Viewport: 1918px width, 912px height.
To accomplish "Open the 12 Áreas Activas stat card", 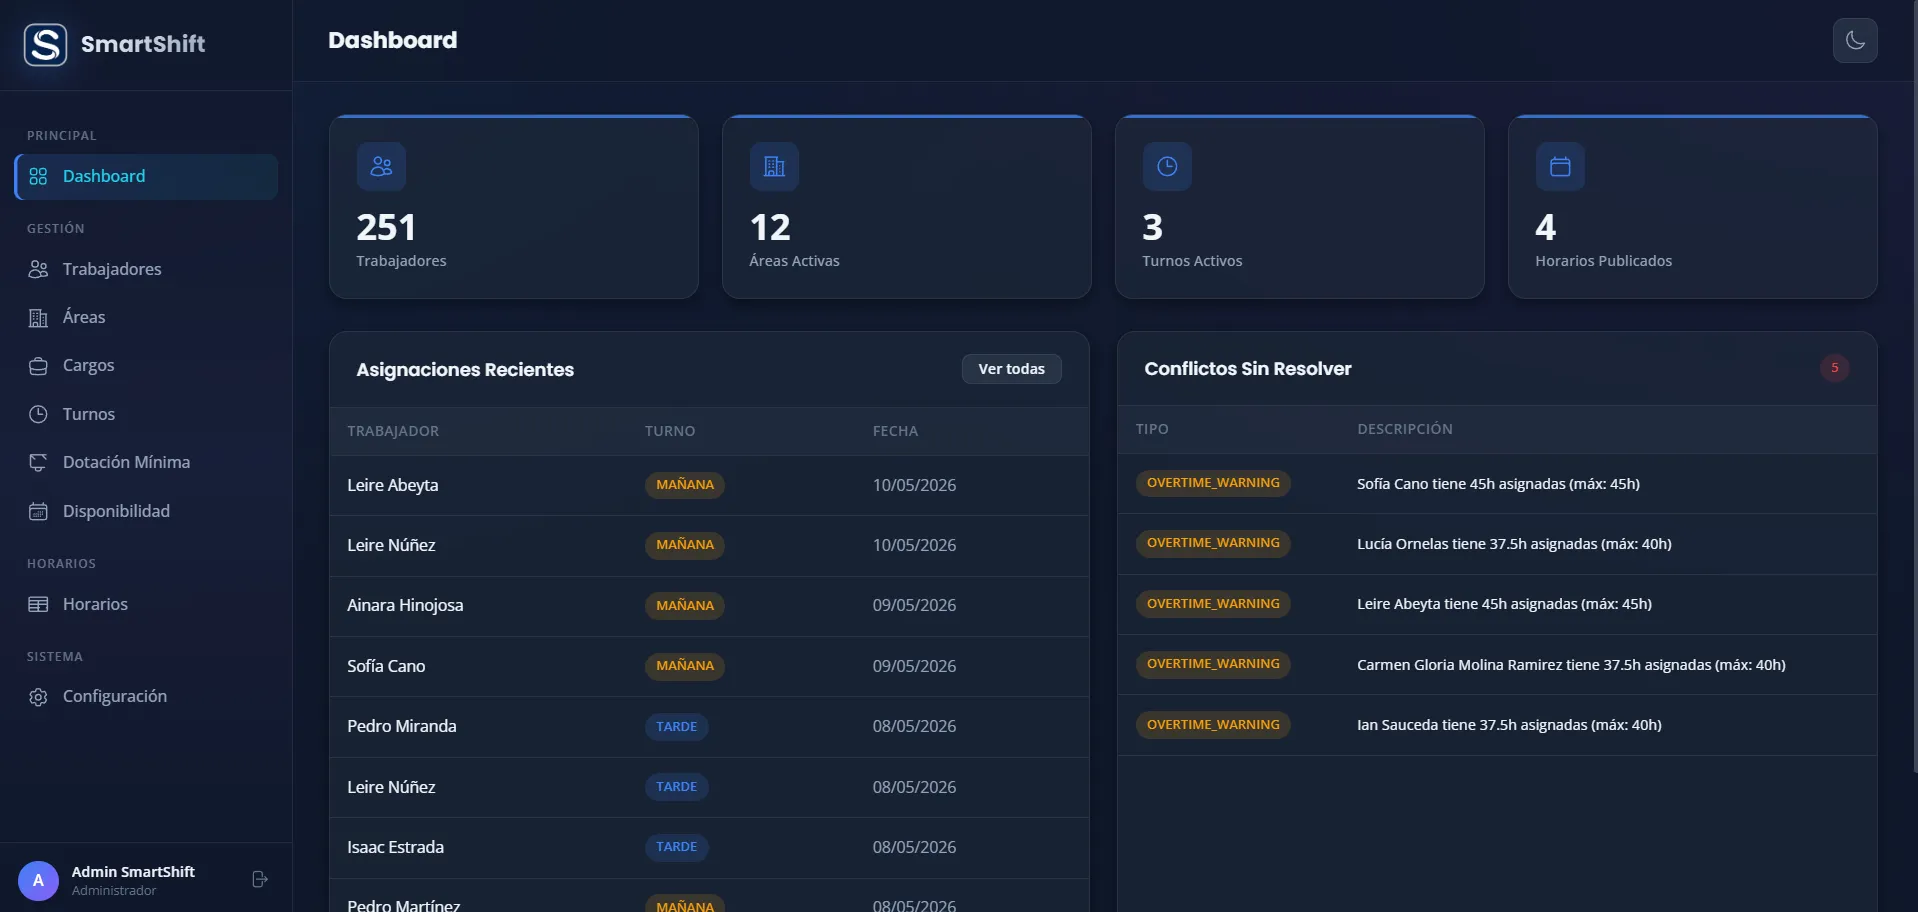I will coord(907,207).
